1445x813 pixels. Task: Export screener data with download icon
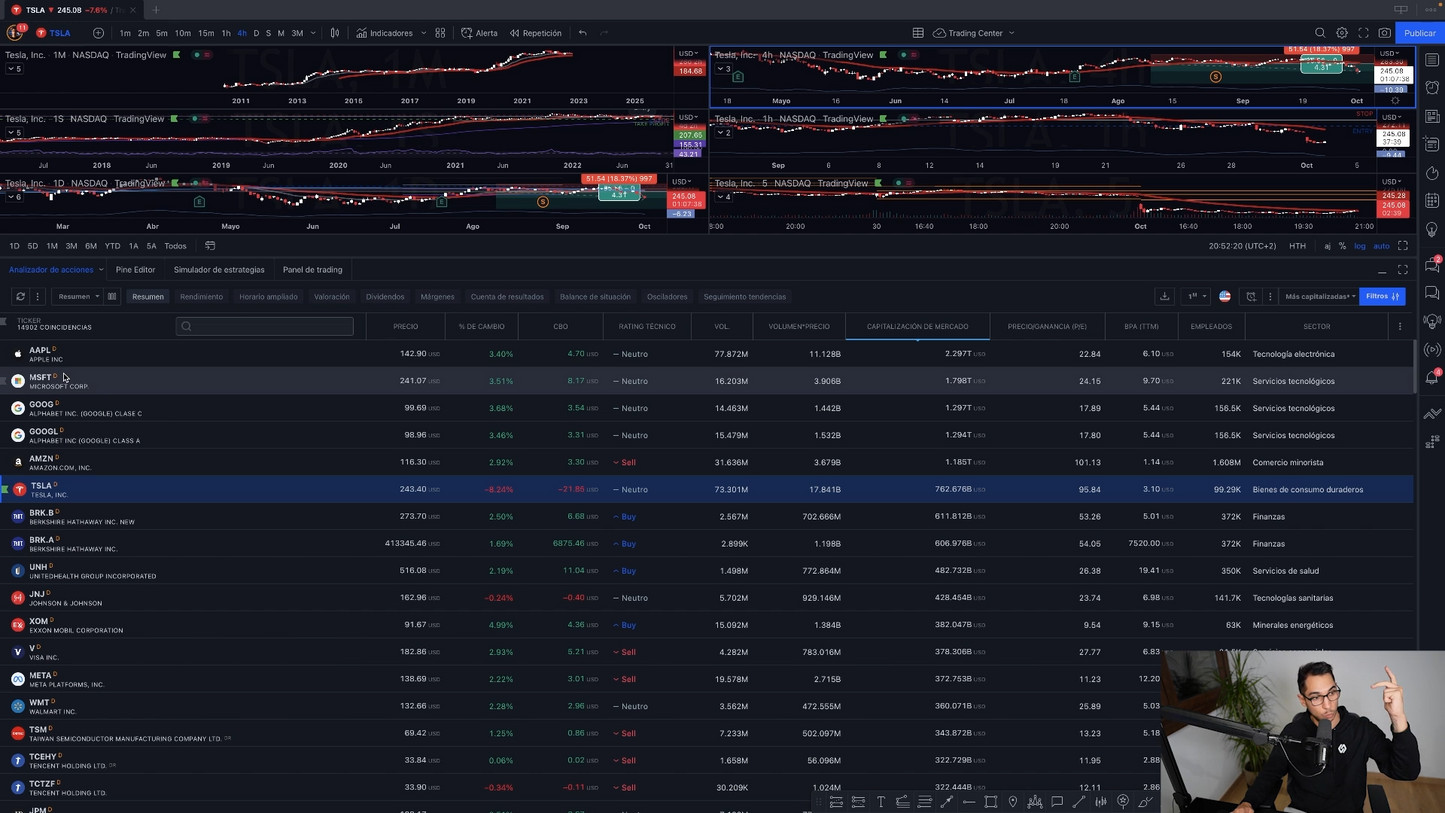tap(1164, 297)
